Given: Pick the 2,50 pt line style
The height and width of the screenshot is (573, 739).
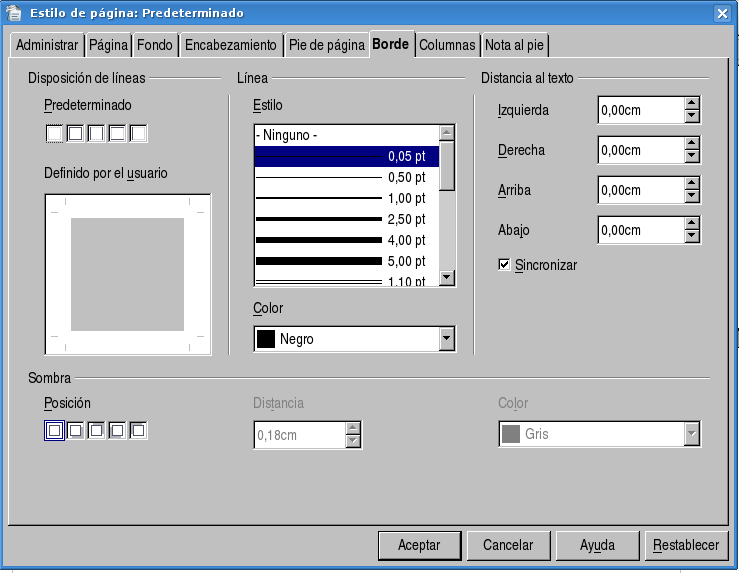Looking at the screenshot, I should (347, 219).
